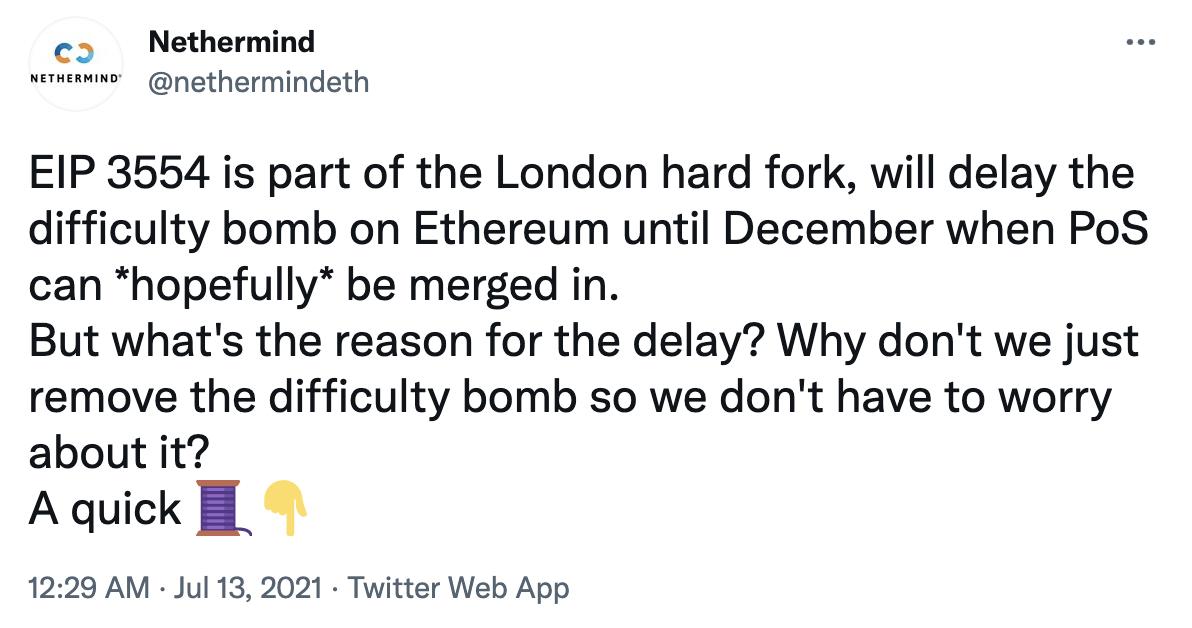Click the yellow pointing-down emoji

tap(287, 505)
